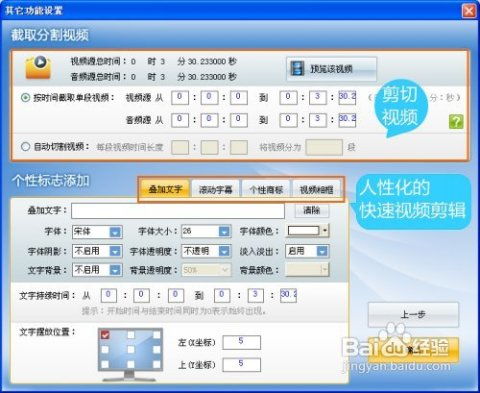
Task: Click the video preview film icon
Action: [x=297, y=68]
